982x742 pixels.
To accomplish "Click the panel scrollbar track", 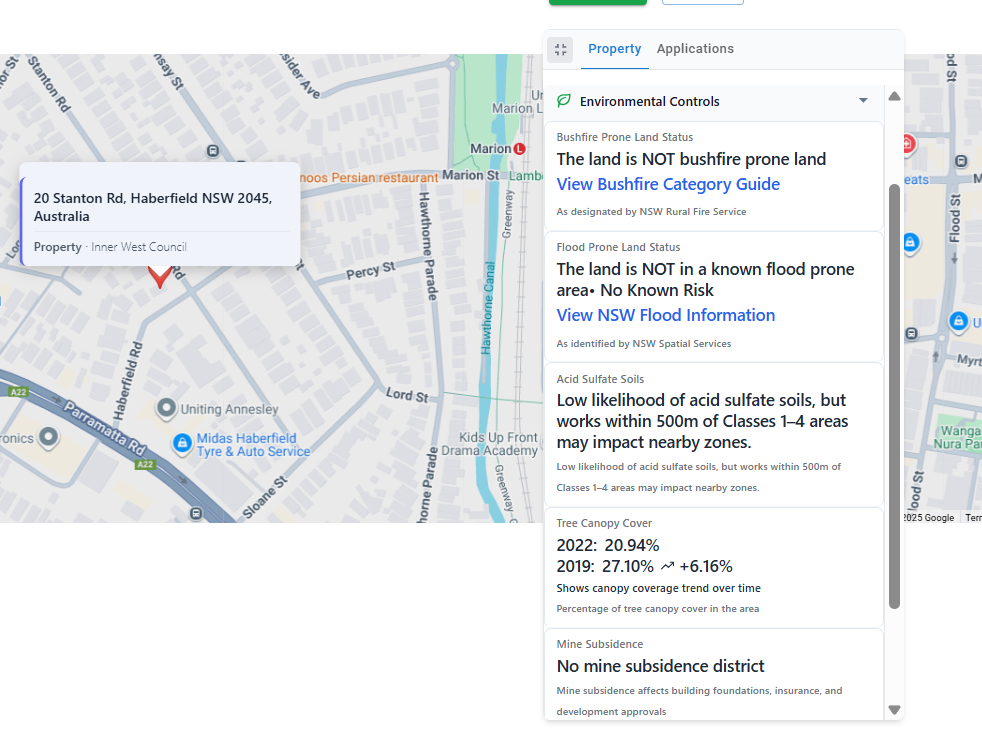I will 894,400.
